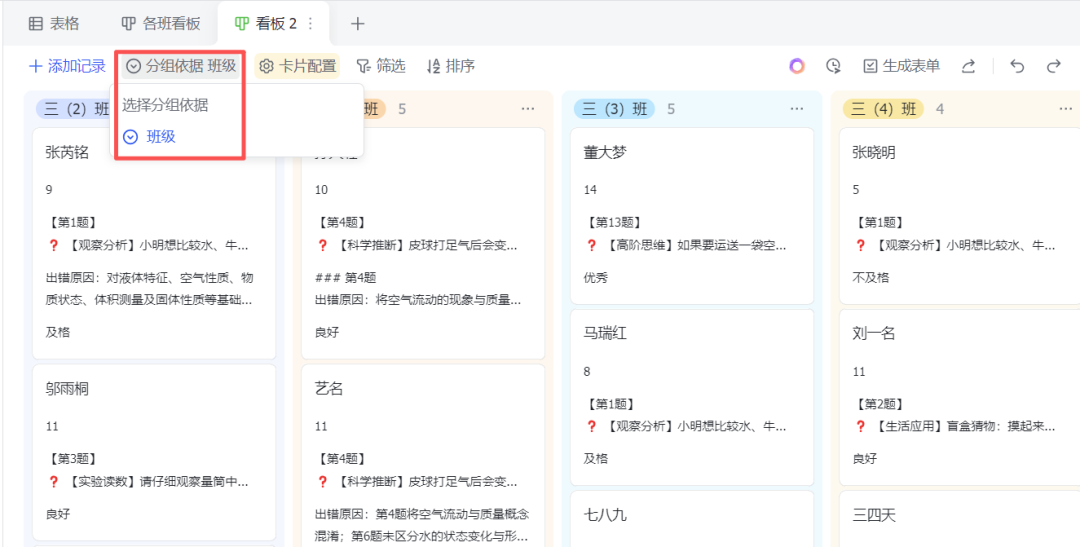The image size is (1080, 547).
Task: Open the 看板 2 tab options menu
Action: (x=311, y=23)
